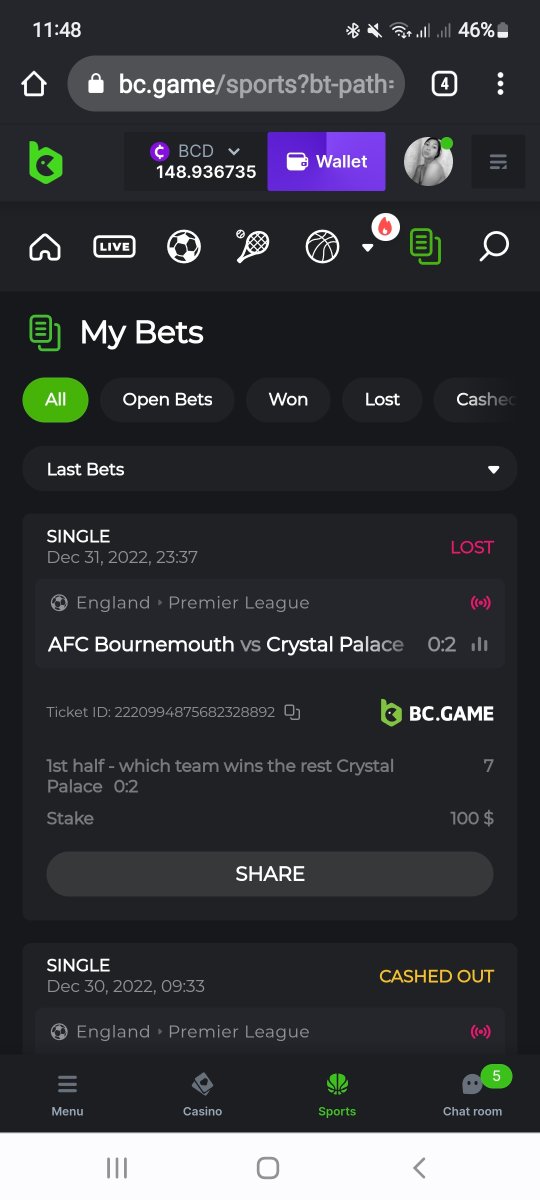This screenshot has width=540, height=1200.
Task: Open the Casino tab in bottom bar
Action: 202,1094
